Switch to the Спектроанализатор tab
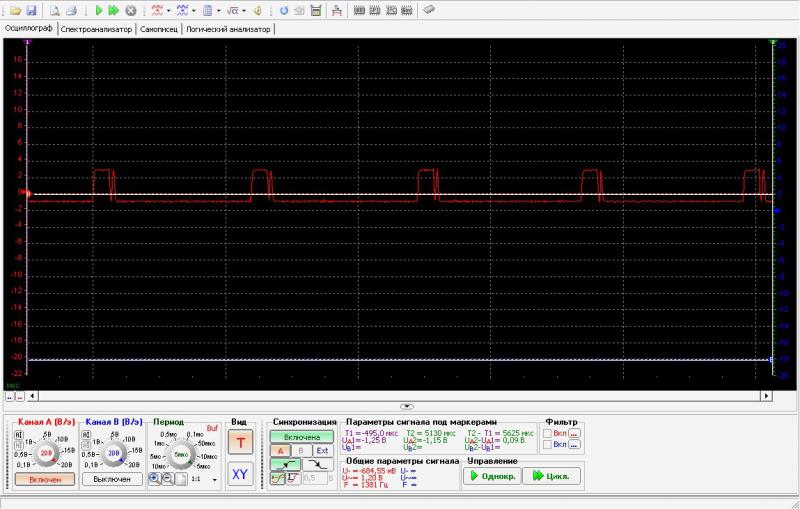The width and height of the screenshot is (800, 509). click(x=96, y=29)
